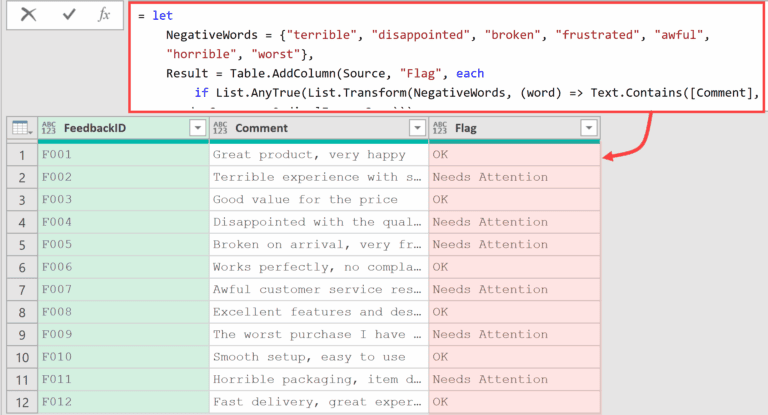The height and width of the screenshot is (415, 768).
Task: Click cell F011
Action: 123,380
